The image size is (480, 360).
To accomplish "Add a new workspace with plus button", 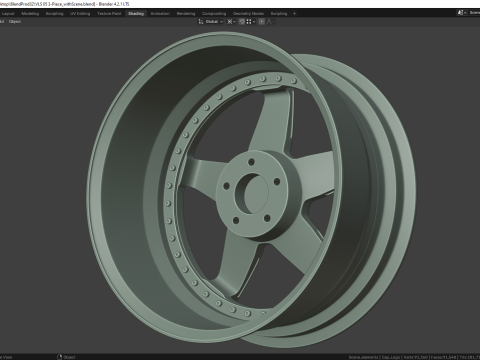I will click(294, 14).
